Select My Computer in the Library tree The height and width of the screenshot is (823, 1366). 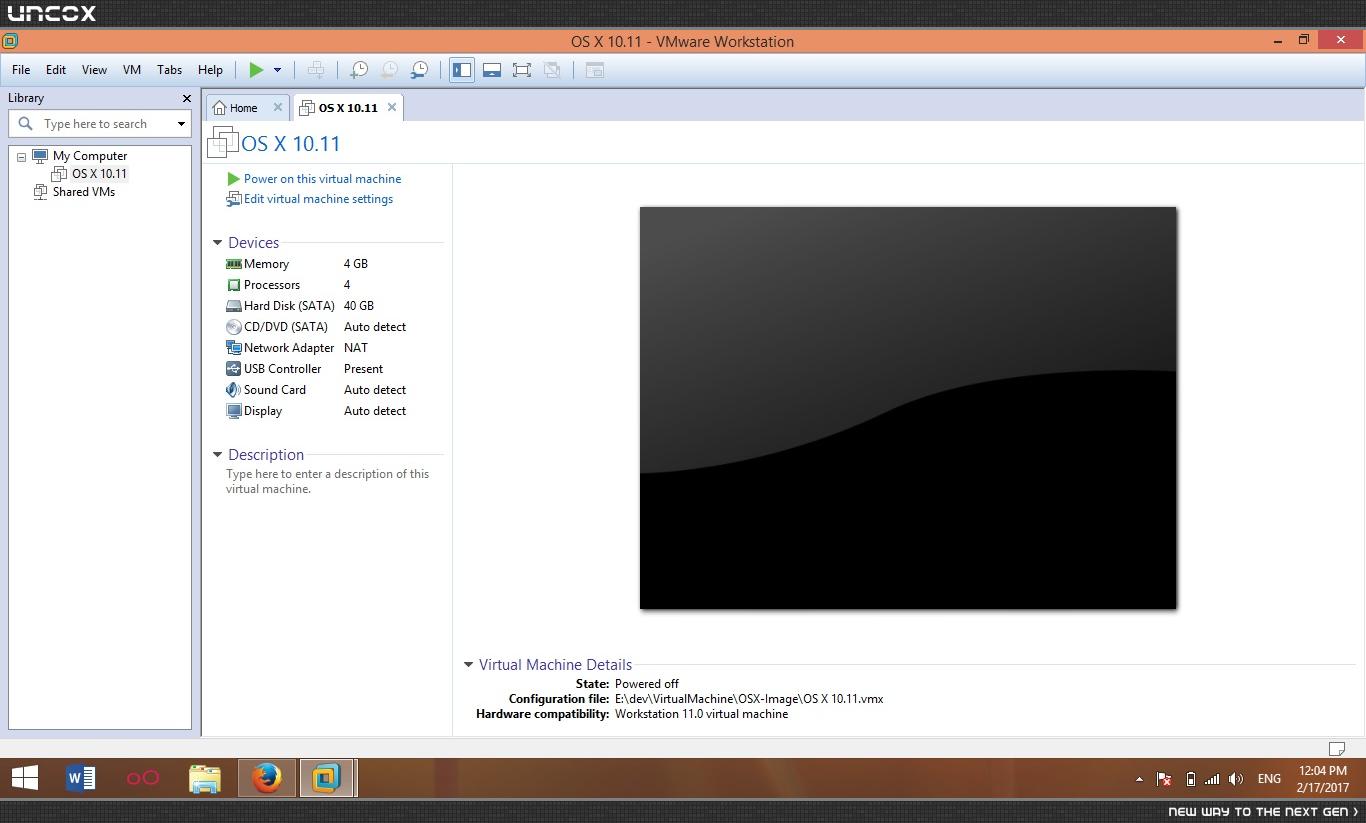[90, 156]
